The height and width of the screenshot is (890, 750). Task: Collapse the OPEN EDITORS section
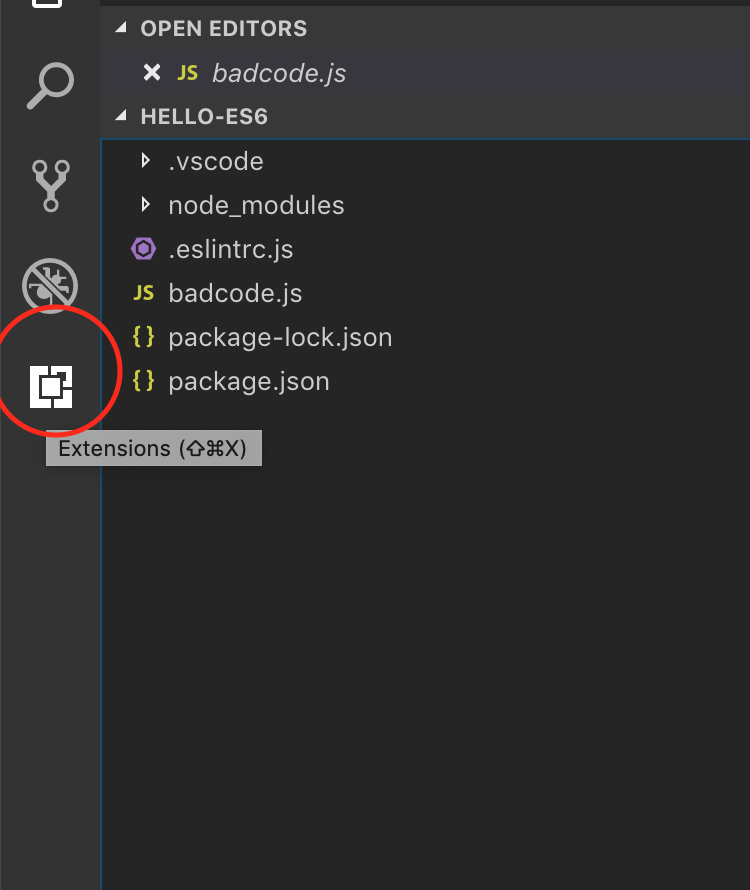pos(121,28)
